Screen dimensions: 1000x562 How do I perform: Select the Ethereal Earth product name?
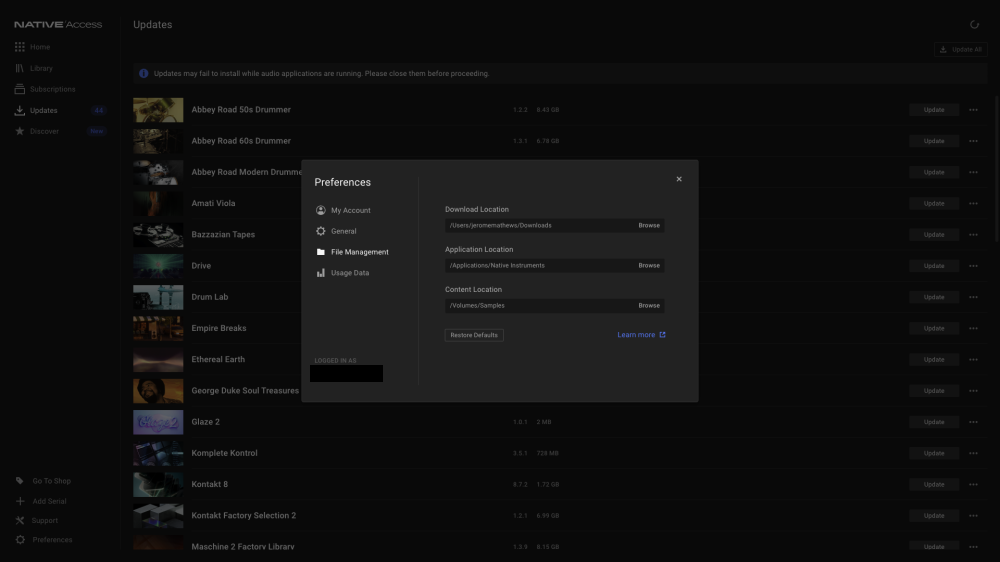[x=218, y=359]
